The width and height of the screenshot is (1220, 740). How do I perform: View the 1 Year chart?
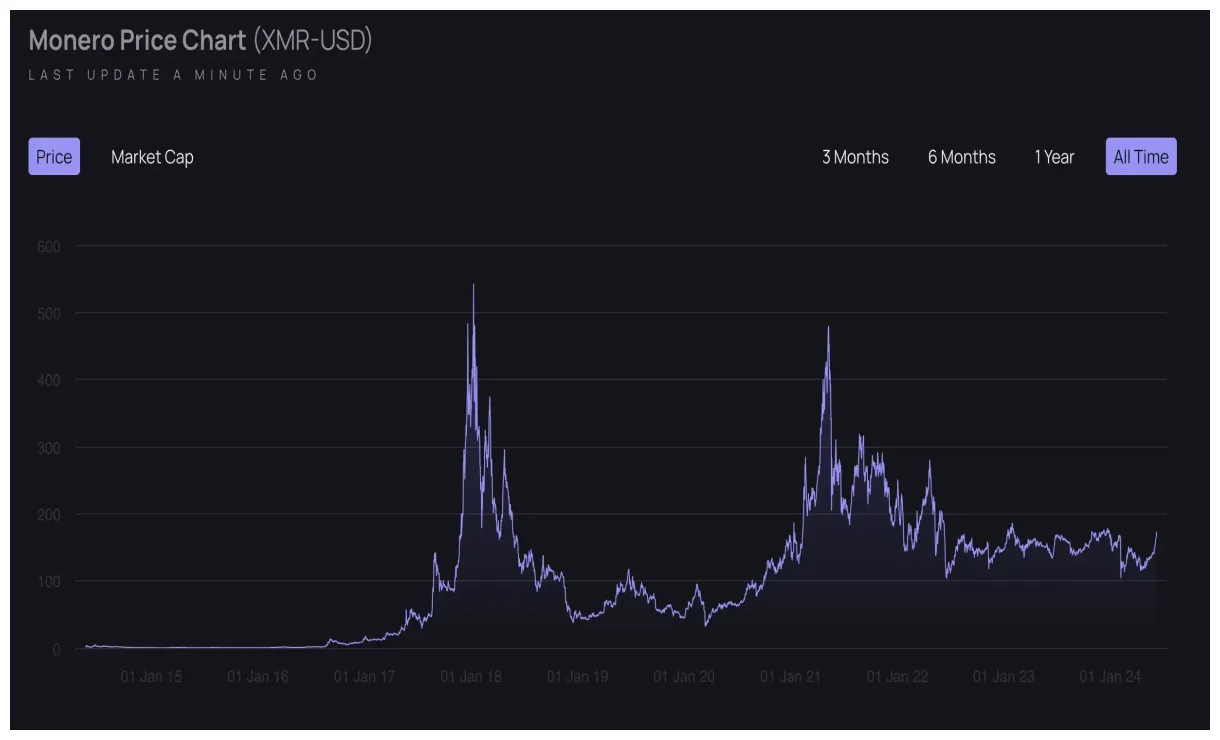(1055, 157)
